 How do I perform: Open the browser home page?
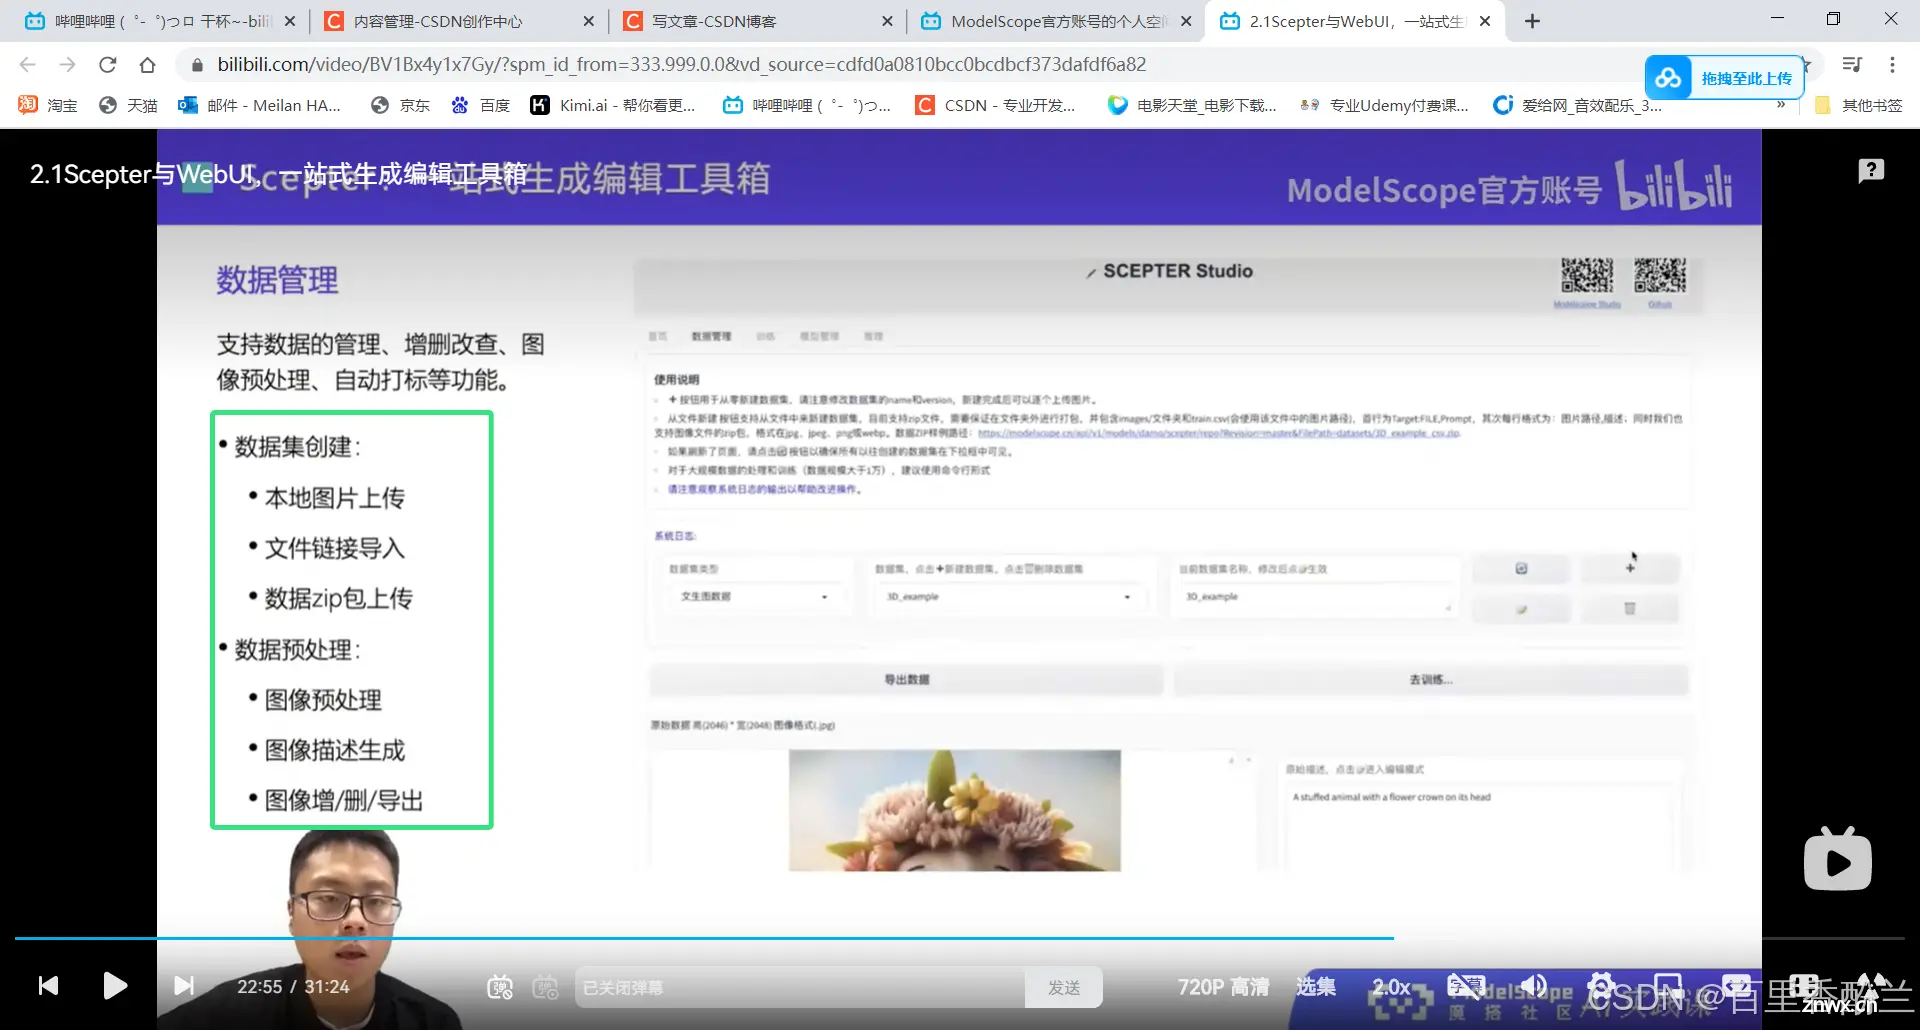[147, 65]
